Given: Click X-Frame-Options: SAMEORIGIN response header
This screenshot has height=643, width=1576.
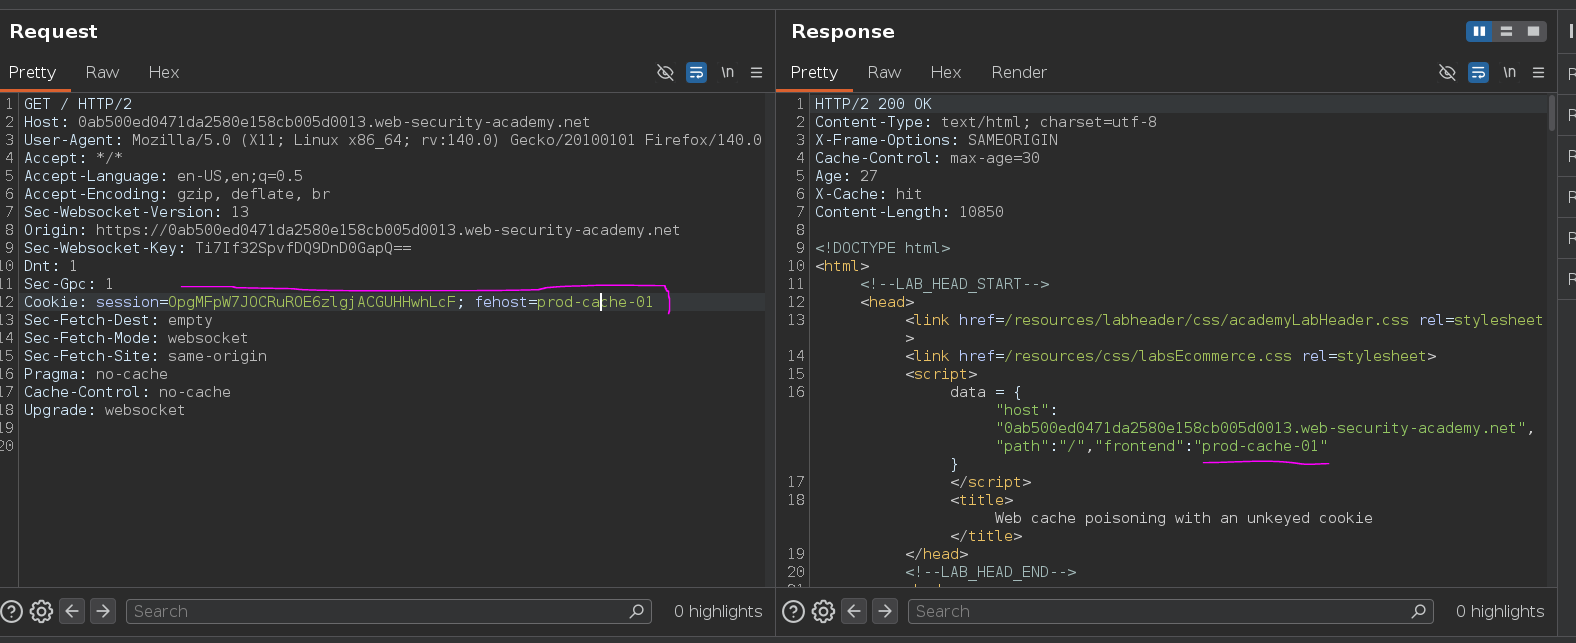Looking at the screenshot, I should (936, 140).
